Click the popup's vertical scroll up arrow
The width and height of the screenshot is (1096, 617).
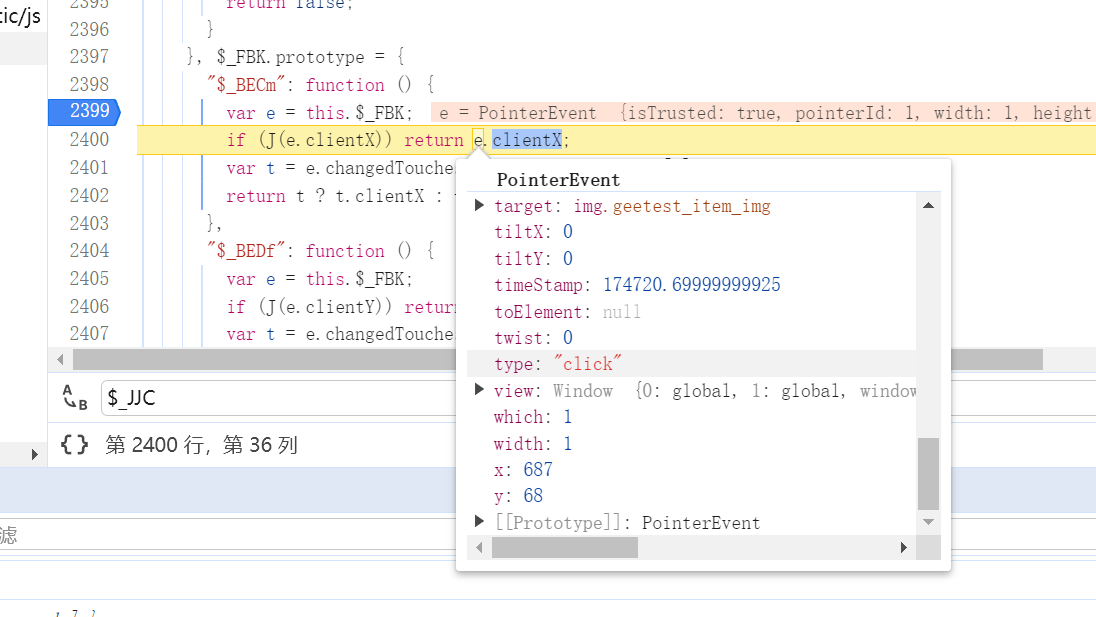coord(929,205)
